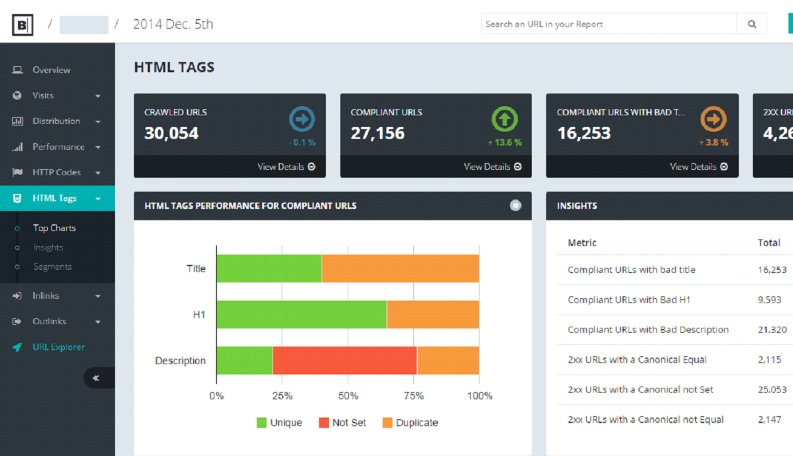Open Segments submenu item
The width and height of the screenshot is (793, 456).
[52, 266]
